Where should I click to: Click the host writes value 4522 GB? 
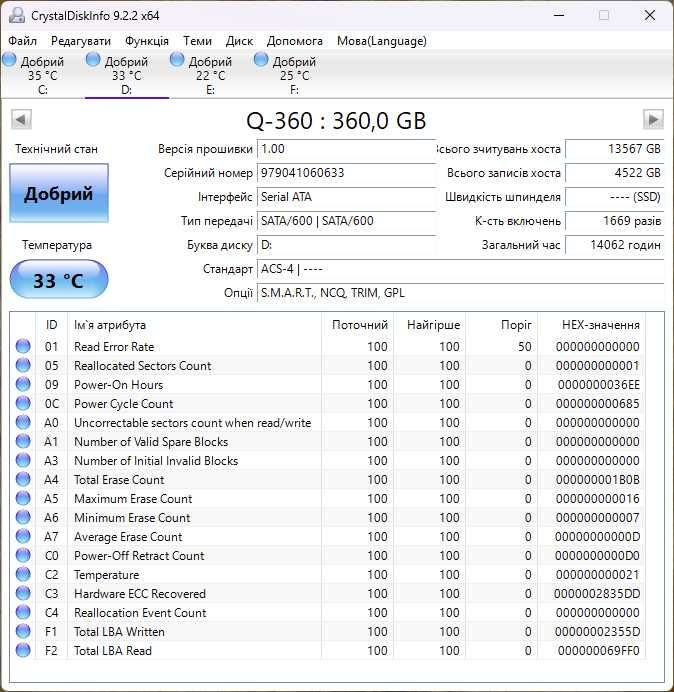pos(614,173)
